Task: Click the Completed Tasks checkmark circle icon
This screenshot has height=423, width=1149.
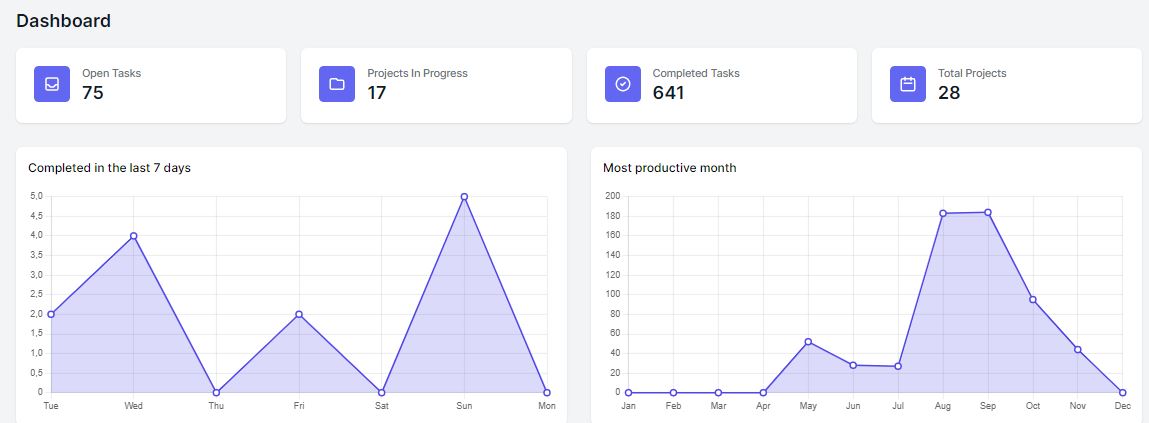Action: click(x=622, y=84)
